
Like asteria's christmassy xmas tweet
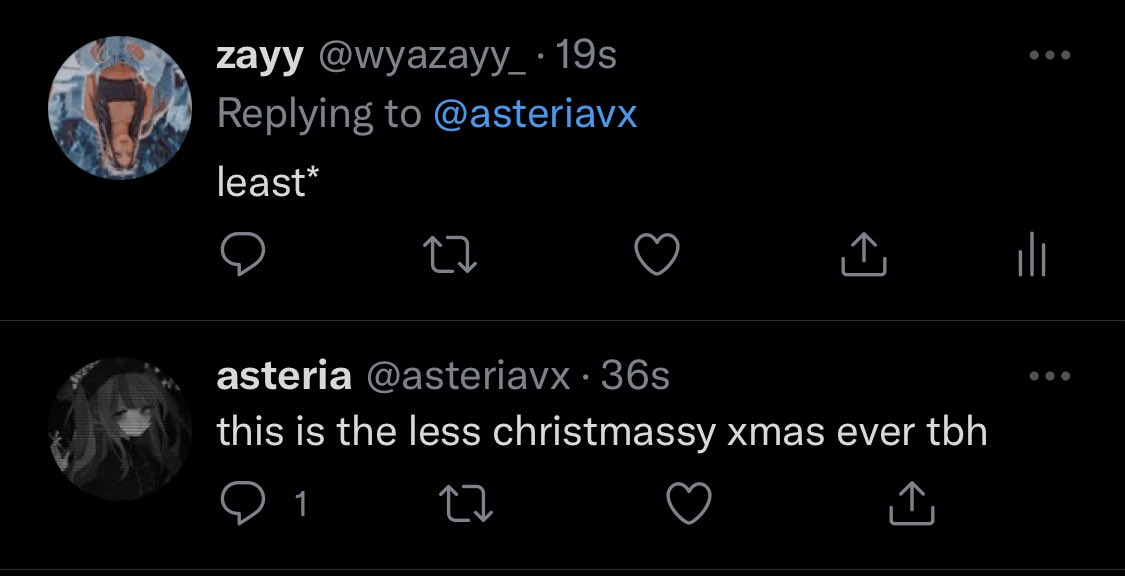(x=688, y=503)
